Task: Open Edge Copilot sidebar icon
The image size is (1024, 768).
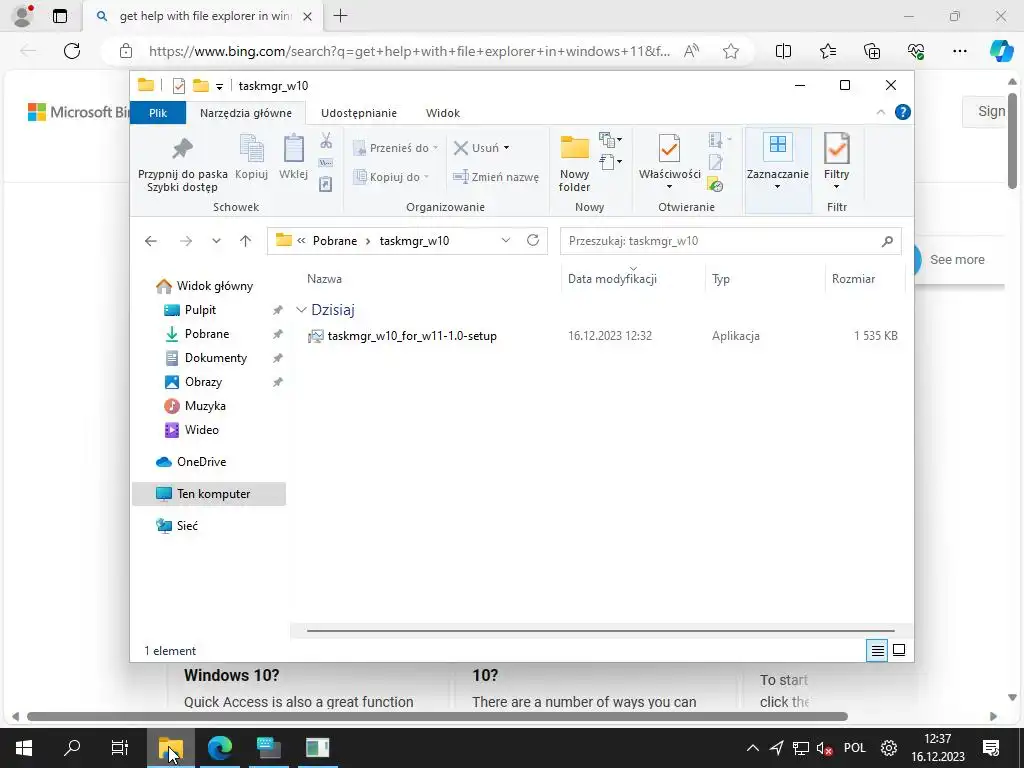Action: 1000,51
